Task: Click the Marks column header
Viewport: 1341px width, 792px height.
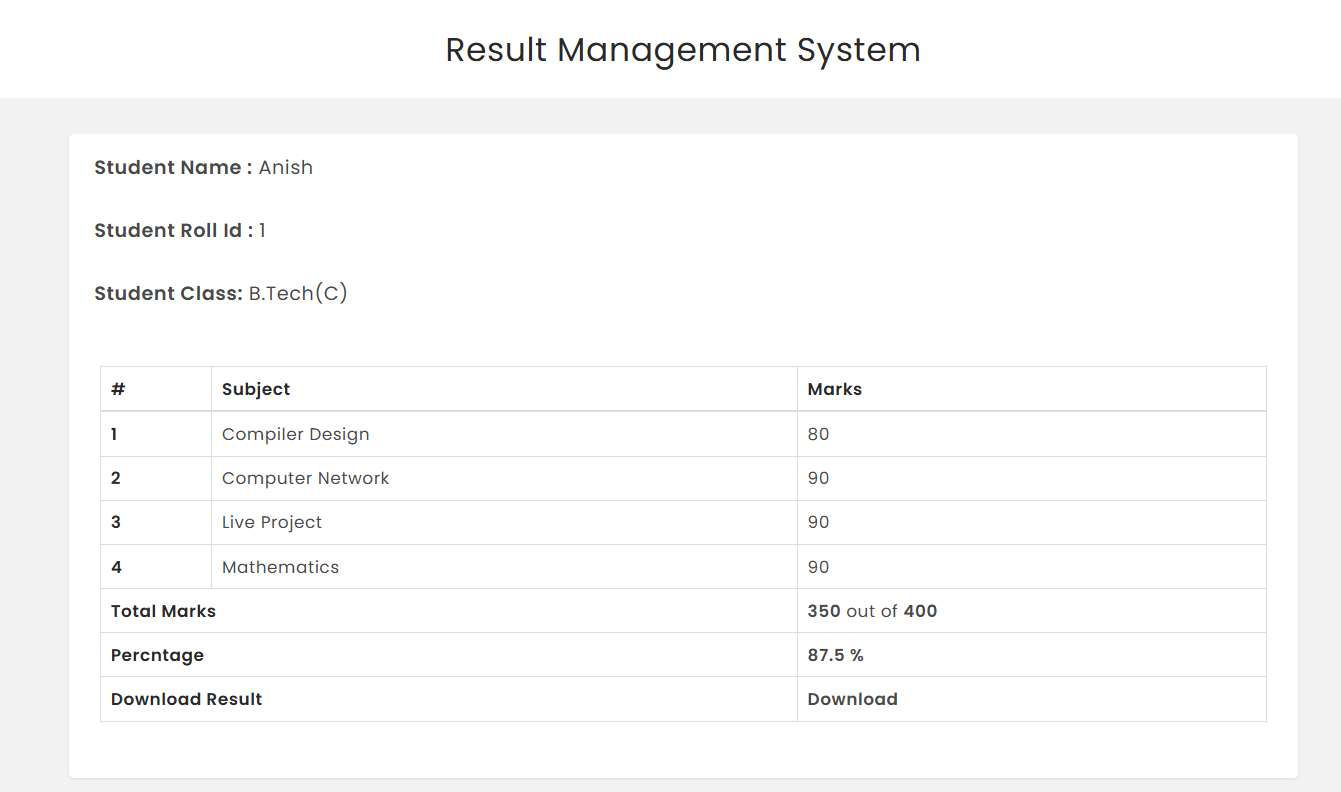Action: (835, 389)
